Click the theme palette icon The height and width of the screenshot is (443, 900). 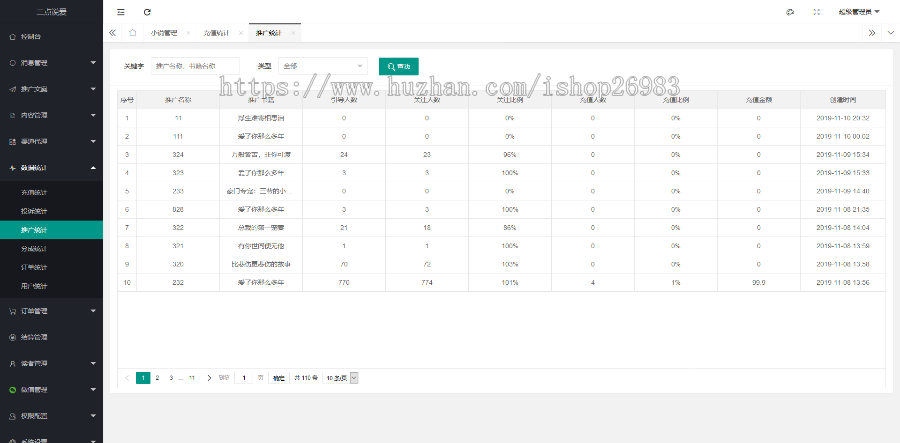tap(789, 12)
